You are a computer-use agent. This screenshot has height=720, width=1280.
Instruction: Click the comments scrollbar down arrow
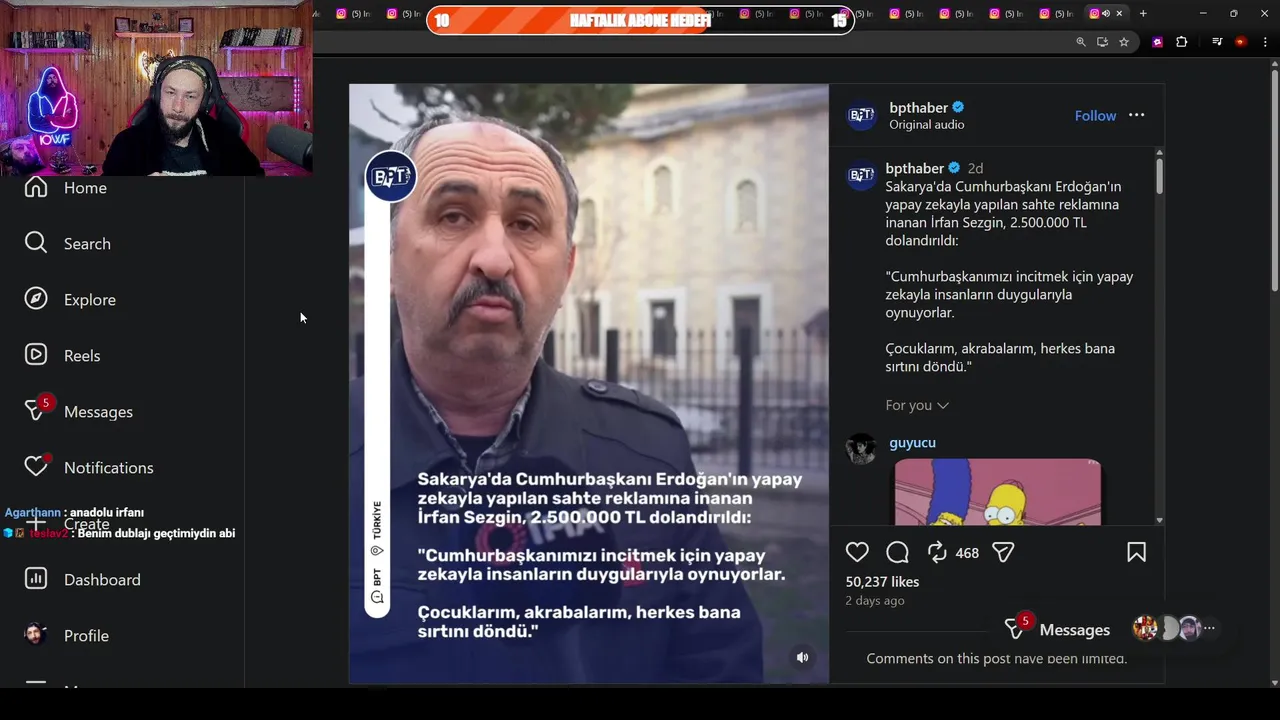[x=1159, y=520]
